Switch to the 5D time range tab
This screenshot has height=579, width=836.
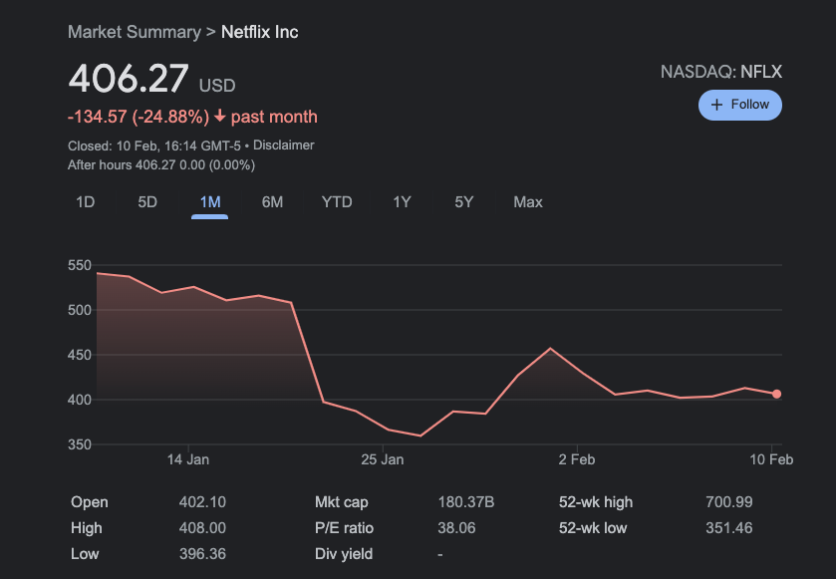pos(148,202)
